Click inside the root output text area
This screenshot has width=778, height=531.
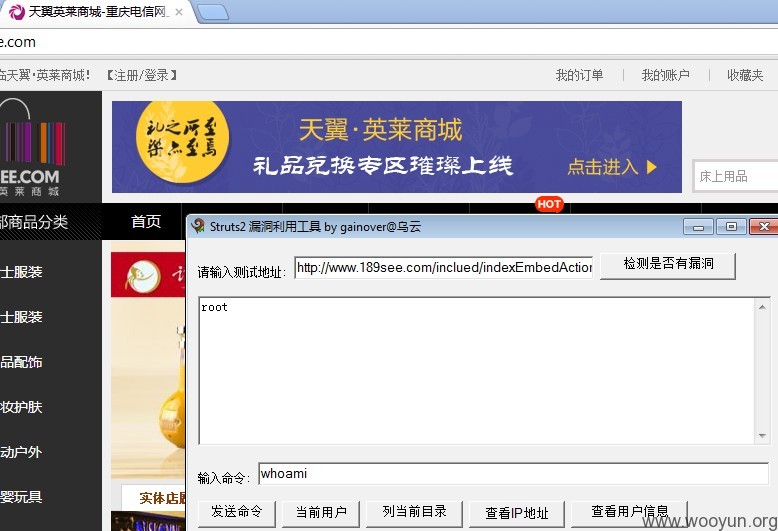(x=476, y=371)
